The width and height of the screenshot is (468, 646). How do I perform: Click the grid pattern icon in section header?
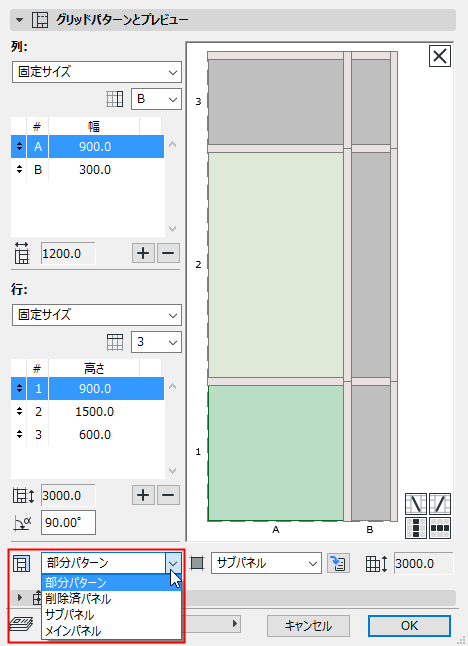40,20
